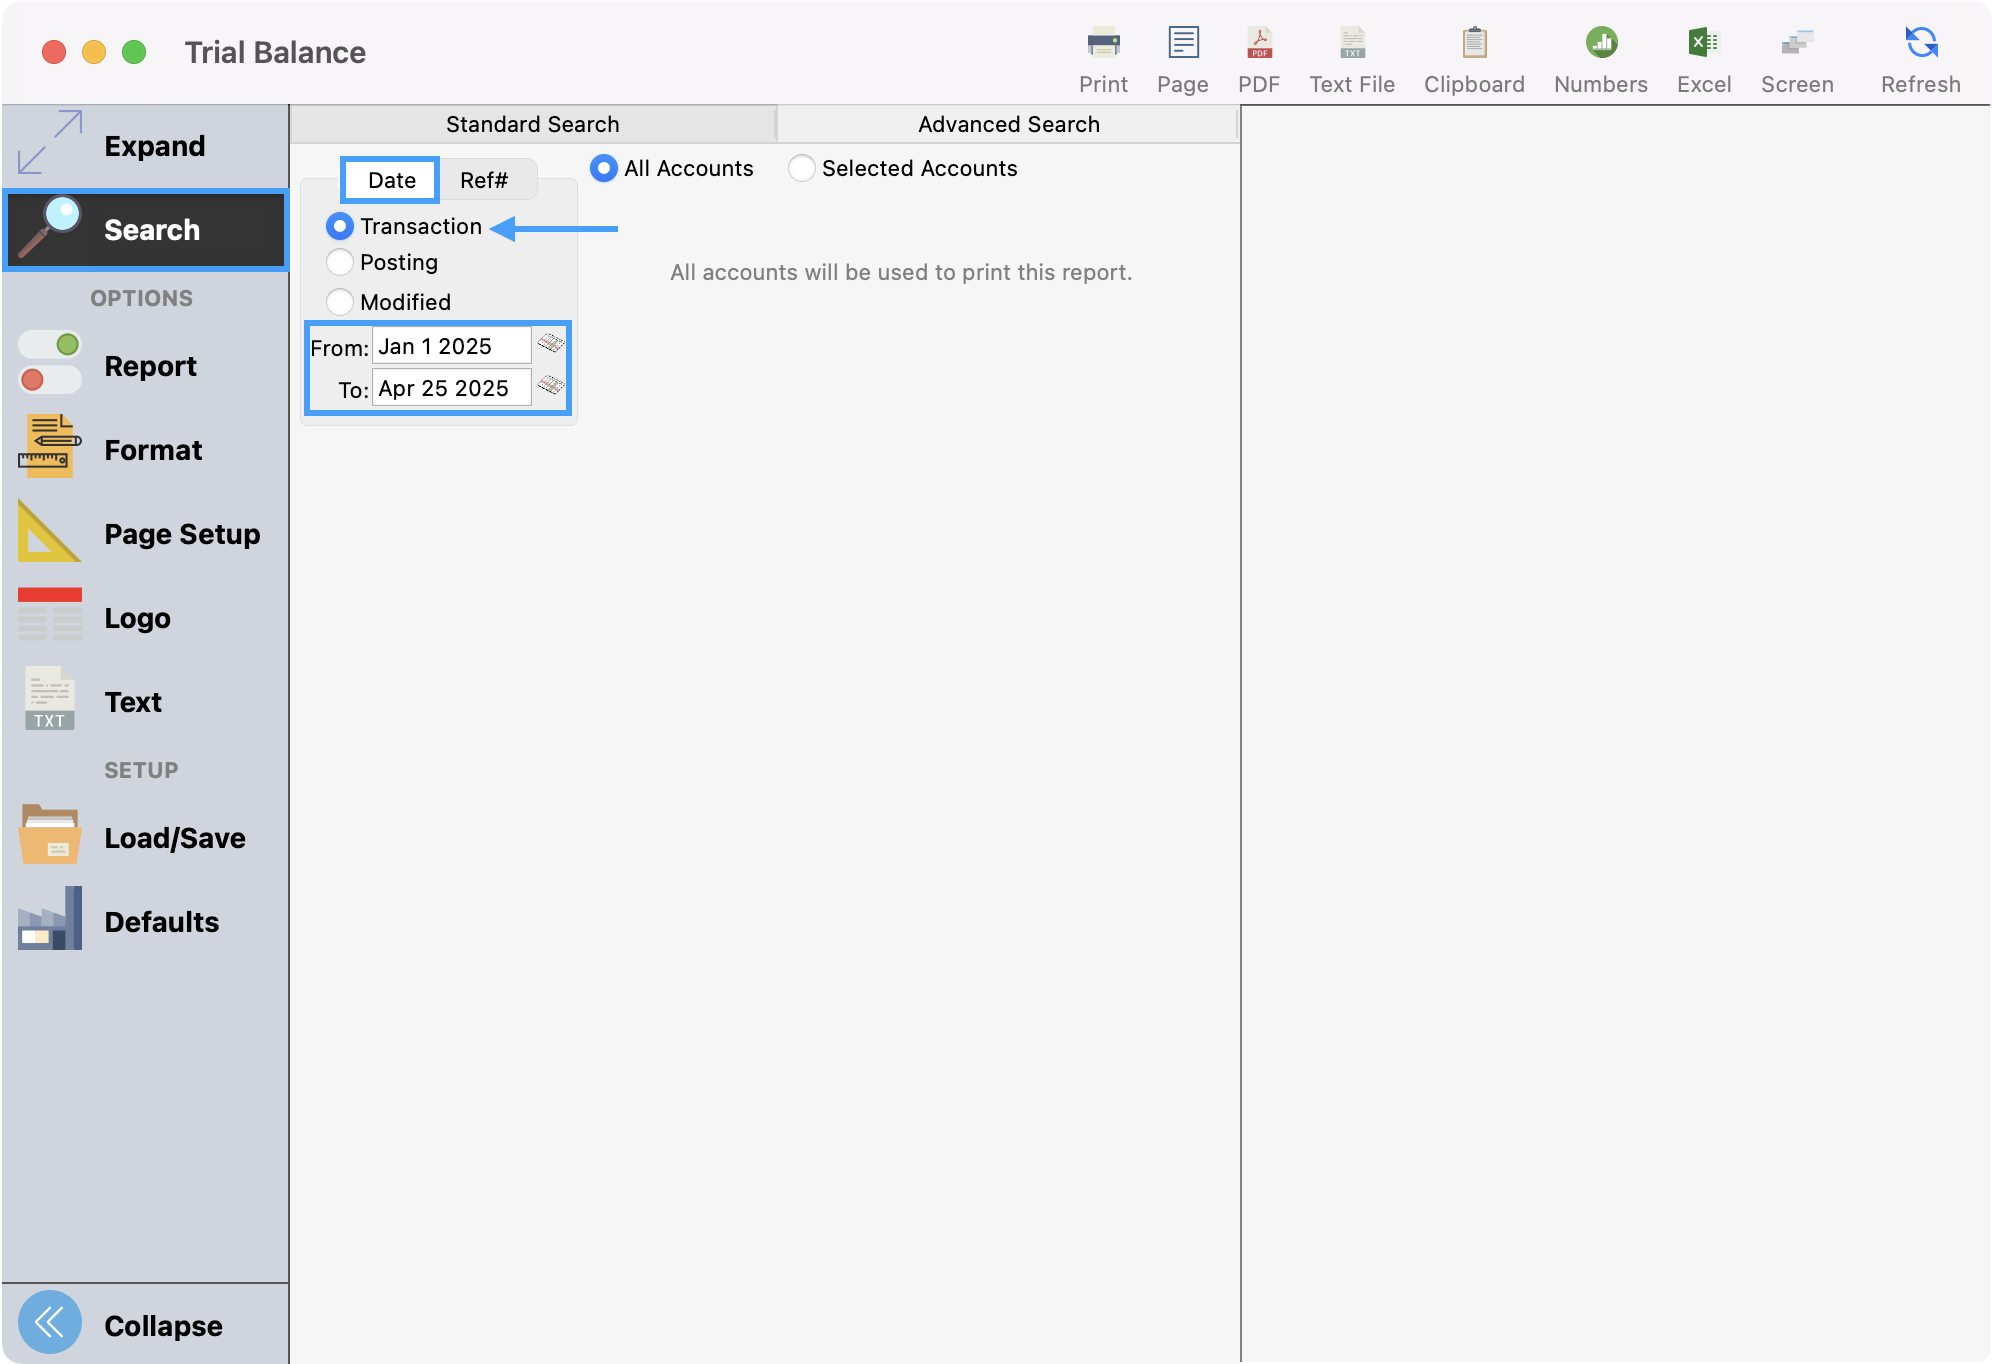Viewport: 1992px width, 1364px height.
Task: Switch to Ref# tab
Action: click(x=484, y=181)
